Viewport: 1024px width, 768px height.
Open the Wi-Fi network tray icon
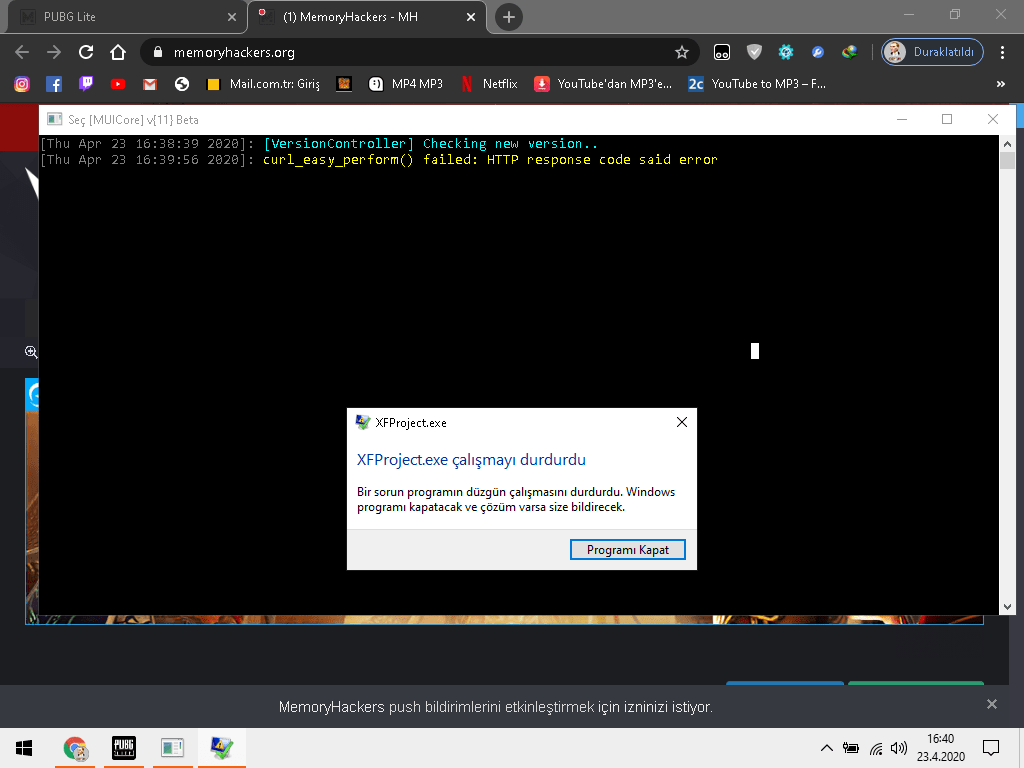click(876, 748)
